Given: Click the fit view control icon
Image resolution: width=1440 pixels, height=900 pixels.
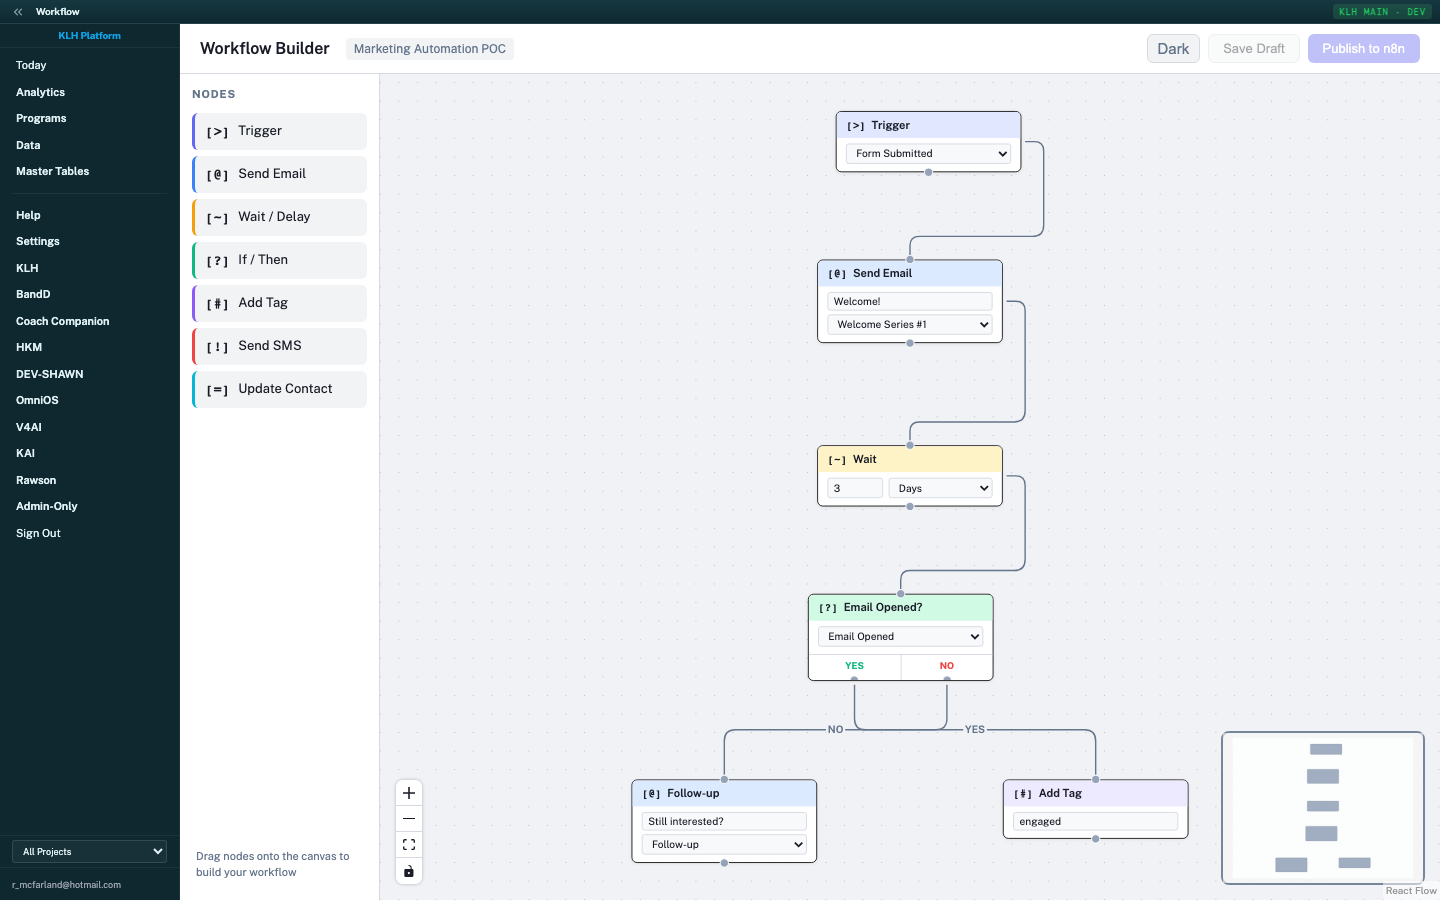Looking at the screenshot, I should coord(409,845).
